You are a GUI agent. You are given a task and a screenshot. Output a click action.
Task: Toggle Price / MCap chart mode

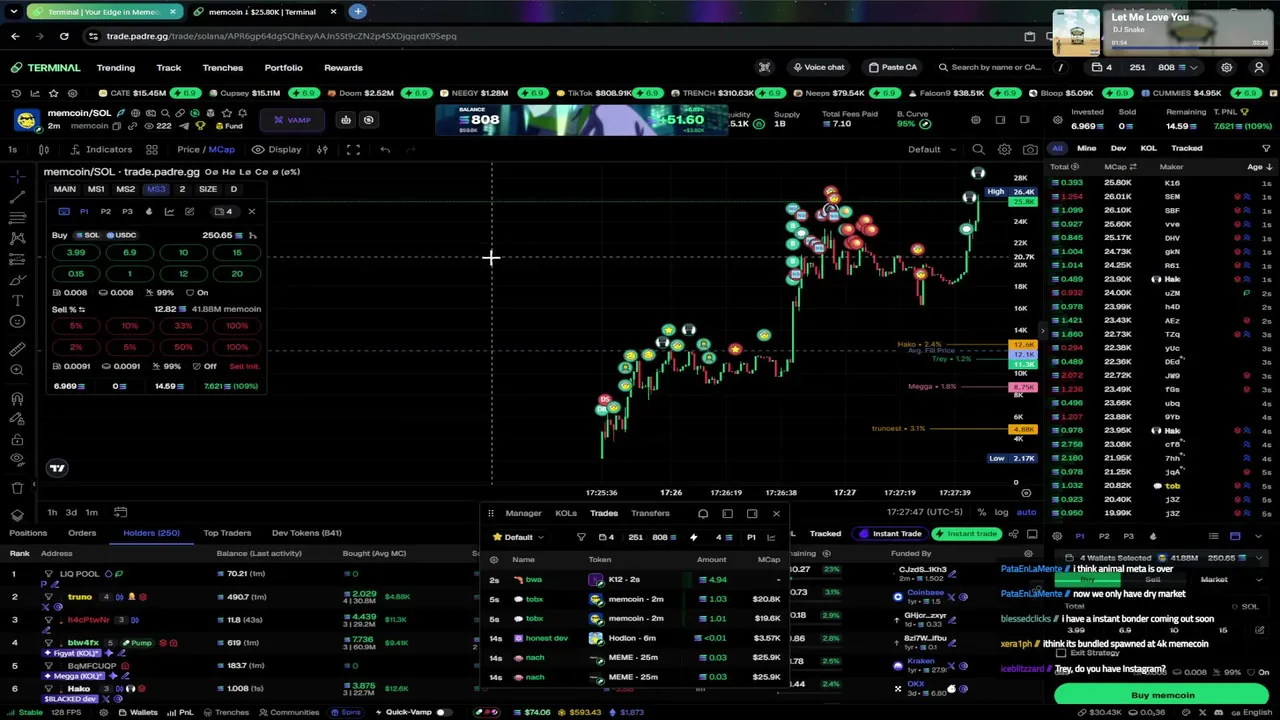206,150
